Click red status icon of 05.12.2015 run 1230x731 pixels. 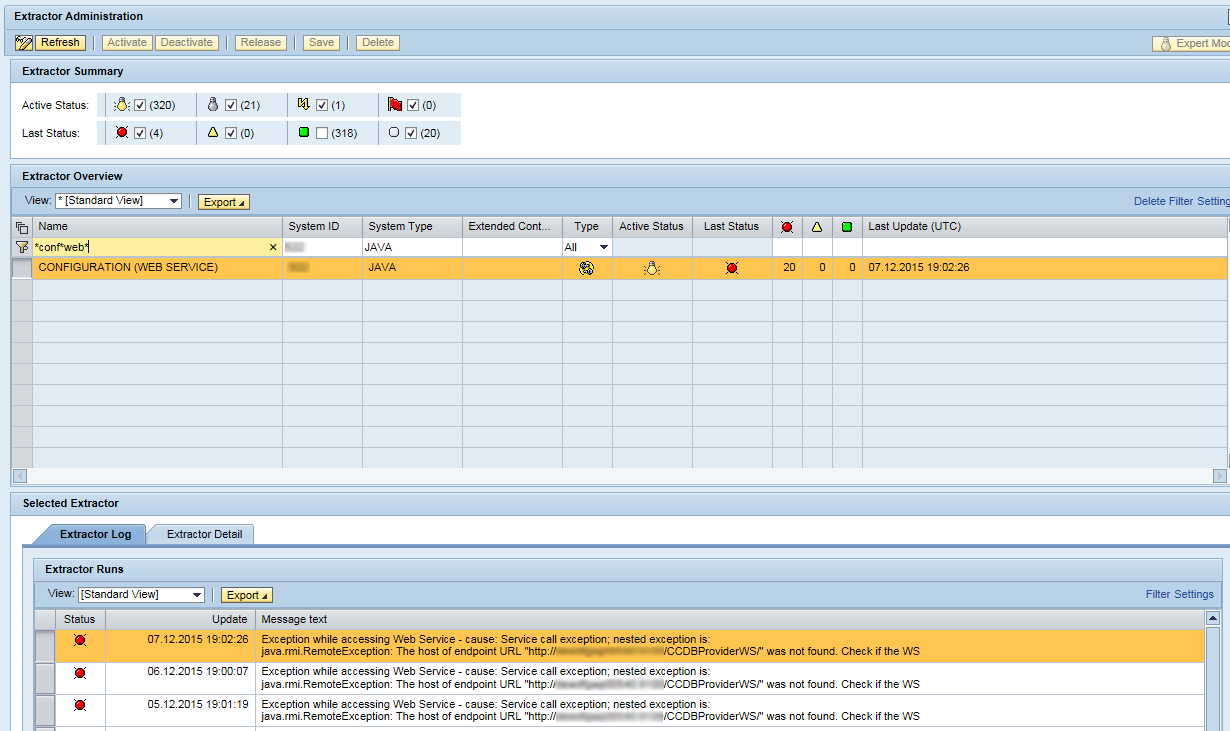pos(80,705)
